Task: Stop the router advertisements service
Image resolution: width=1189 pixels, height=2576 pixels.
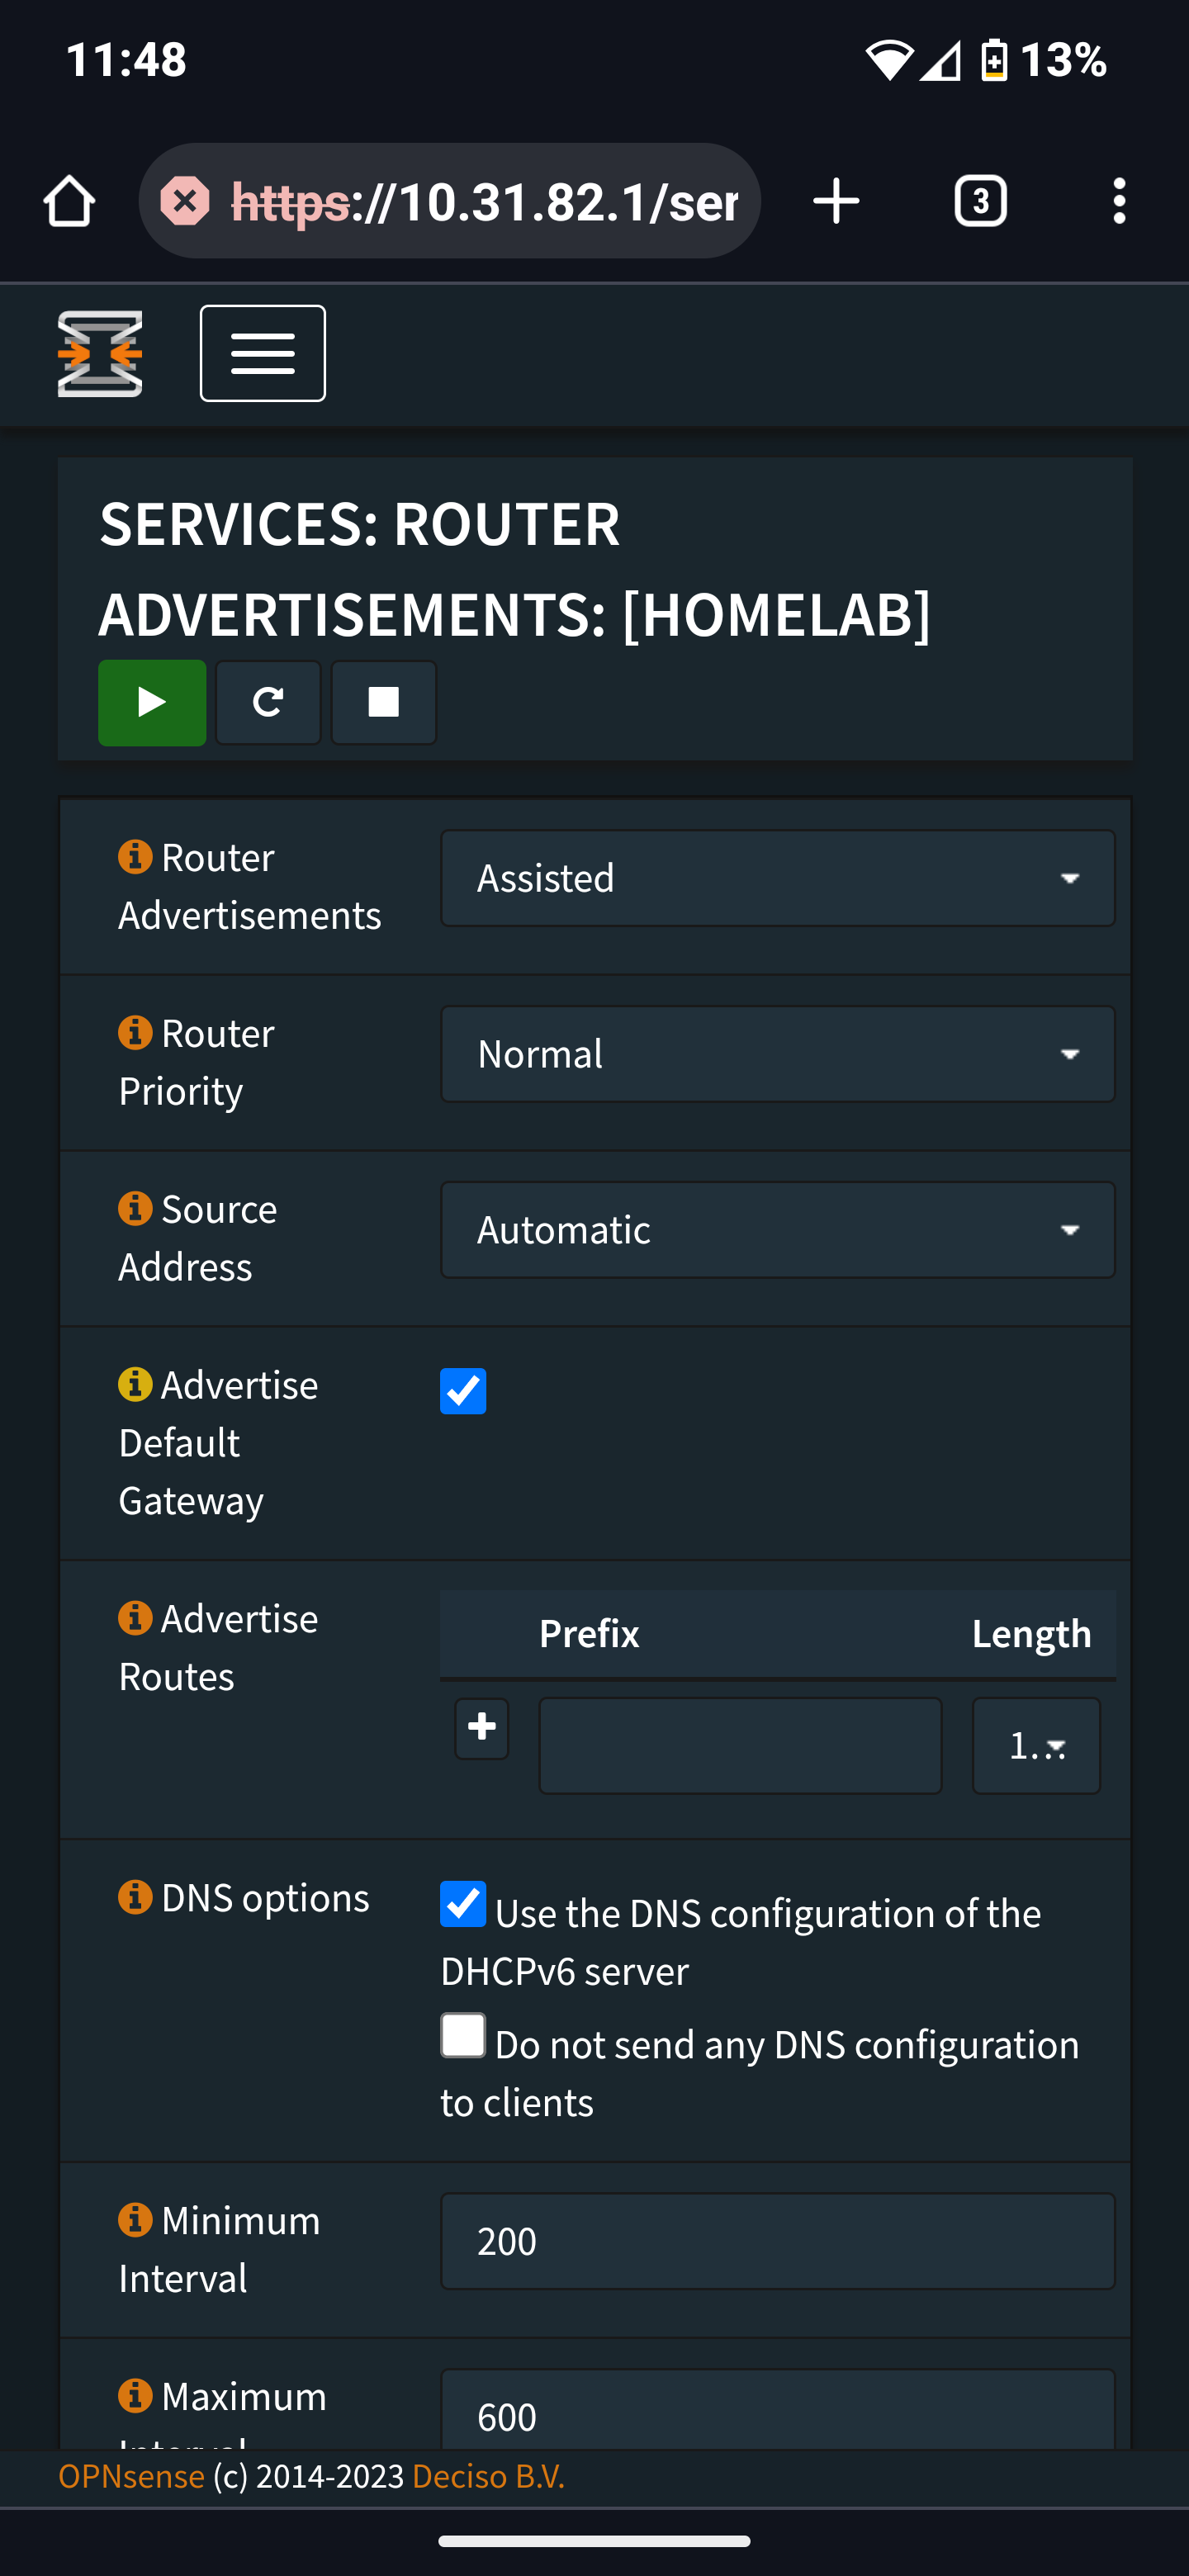Action: coord(384,702)
